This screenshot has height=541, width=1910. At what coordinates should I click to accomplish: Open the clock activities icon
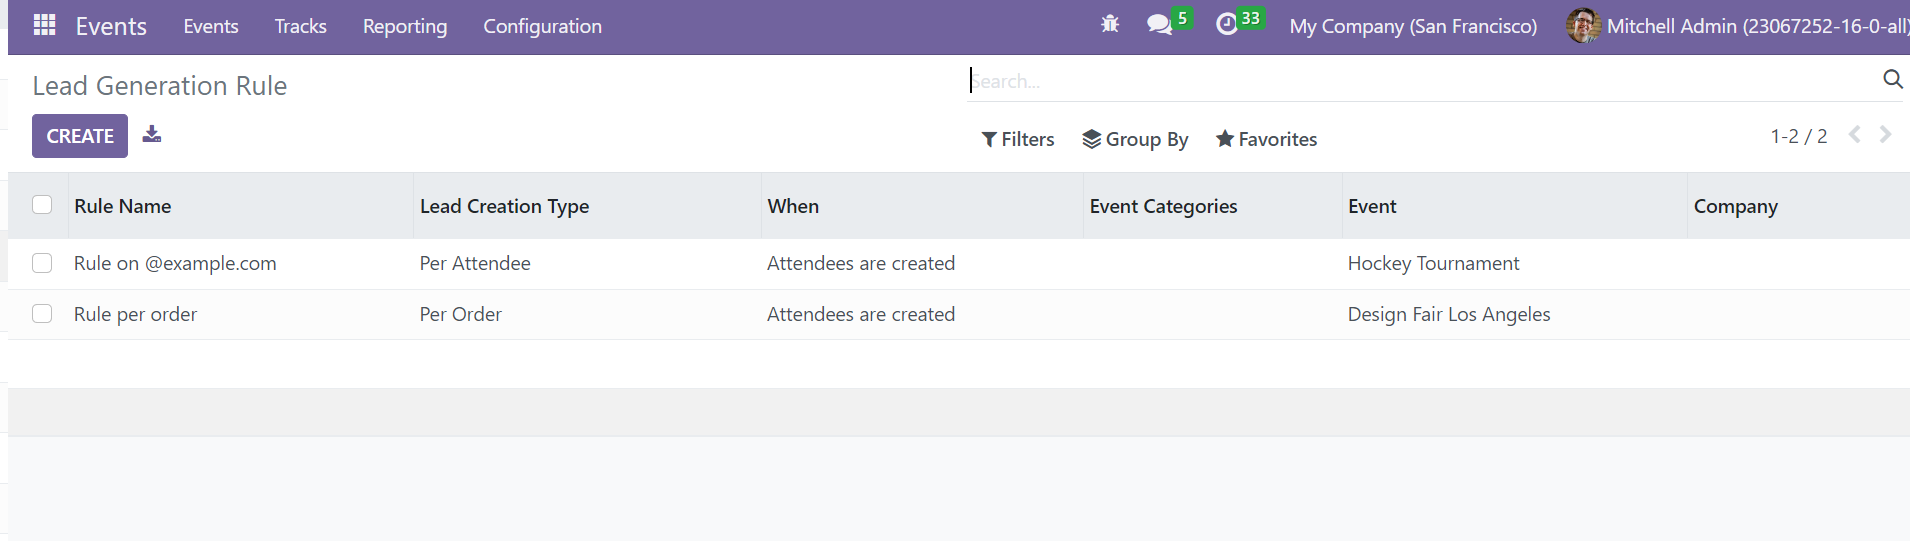click(x=1227, y=25)
